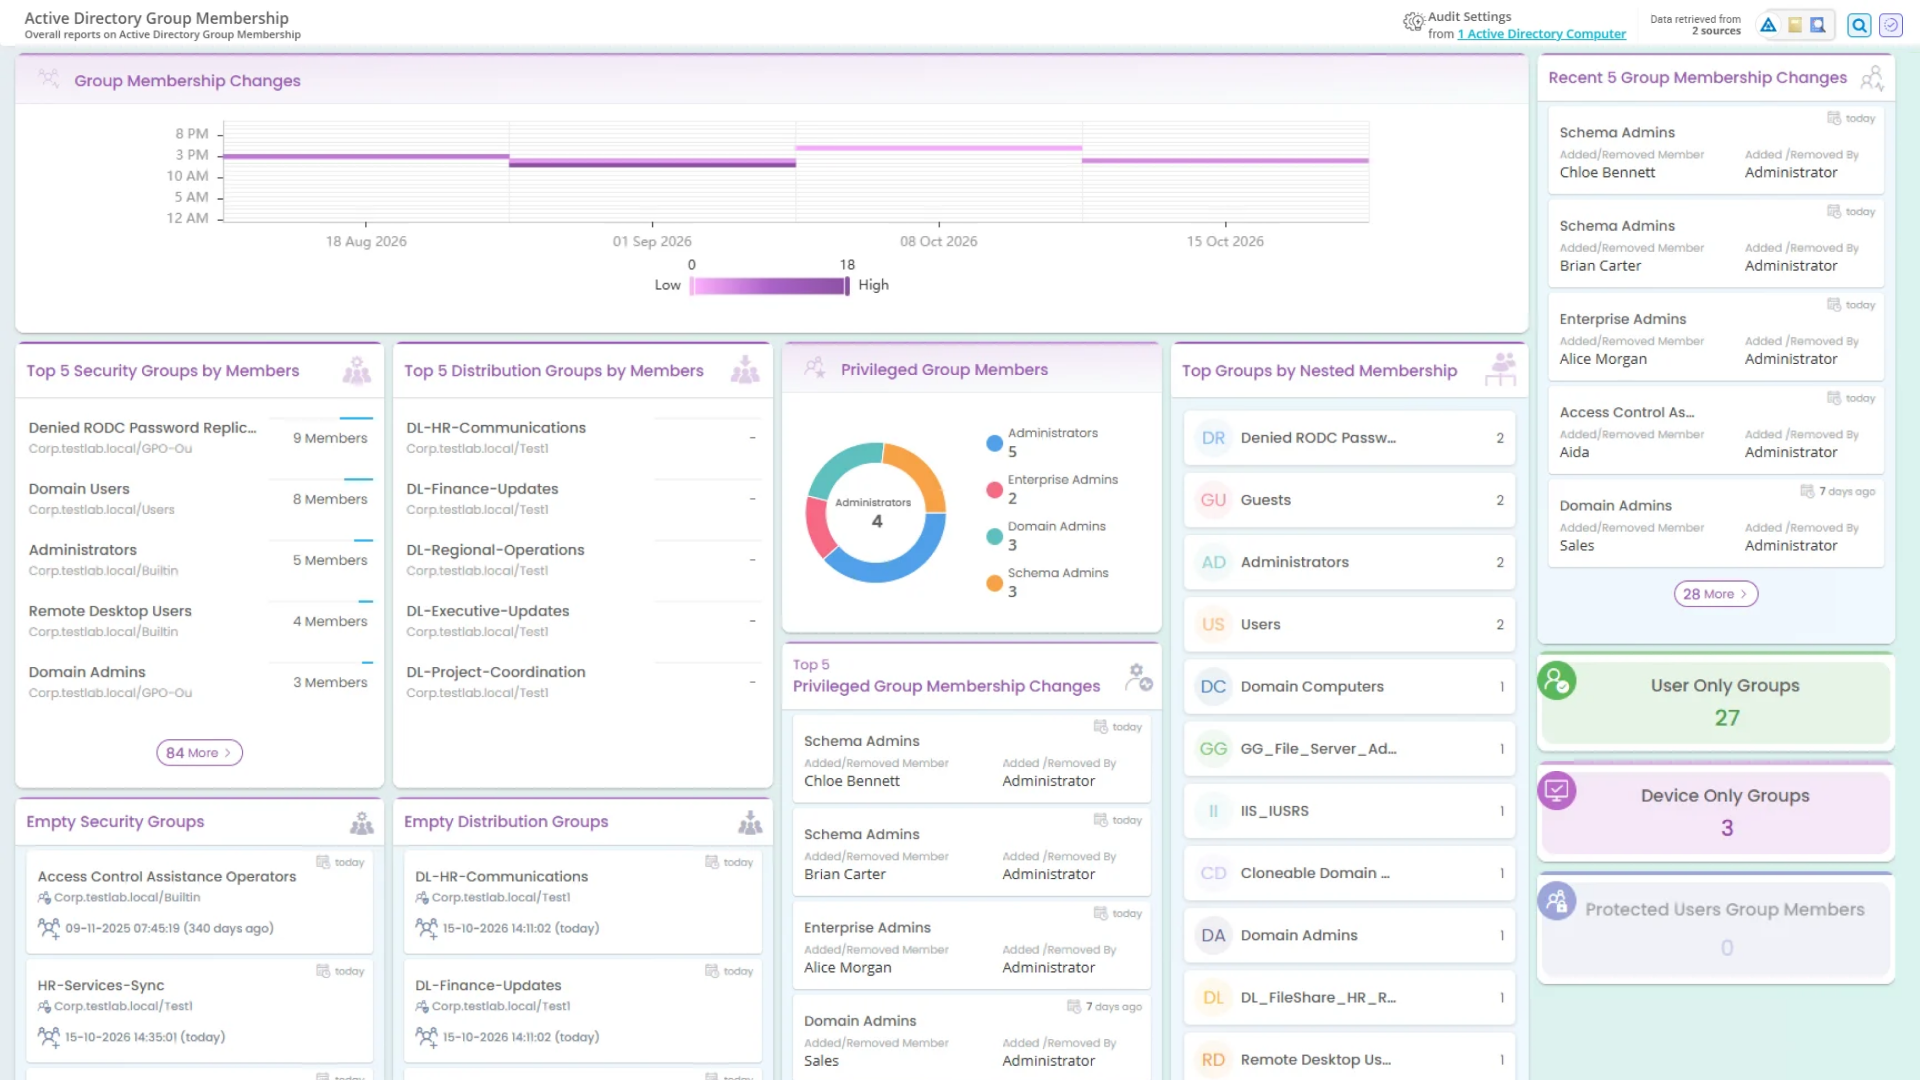Viewport: 1920px width, 1080px height.
Task: Open Denied RODC Passw... nested membership row
Action: click(1349, 438)
